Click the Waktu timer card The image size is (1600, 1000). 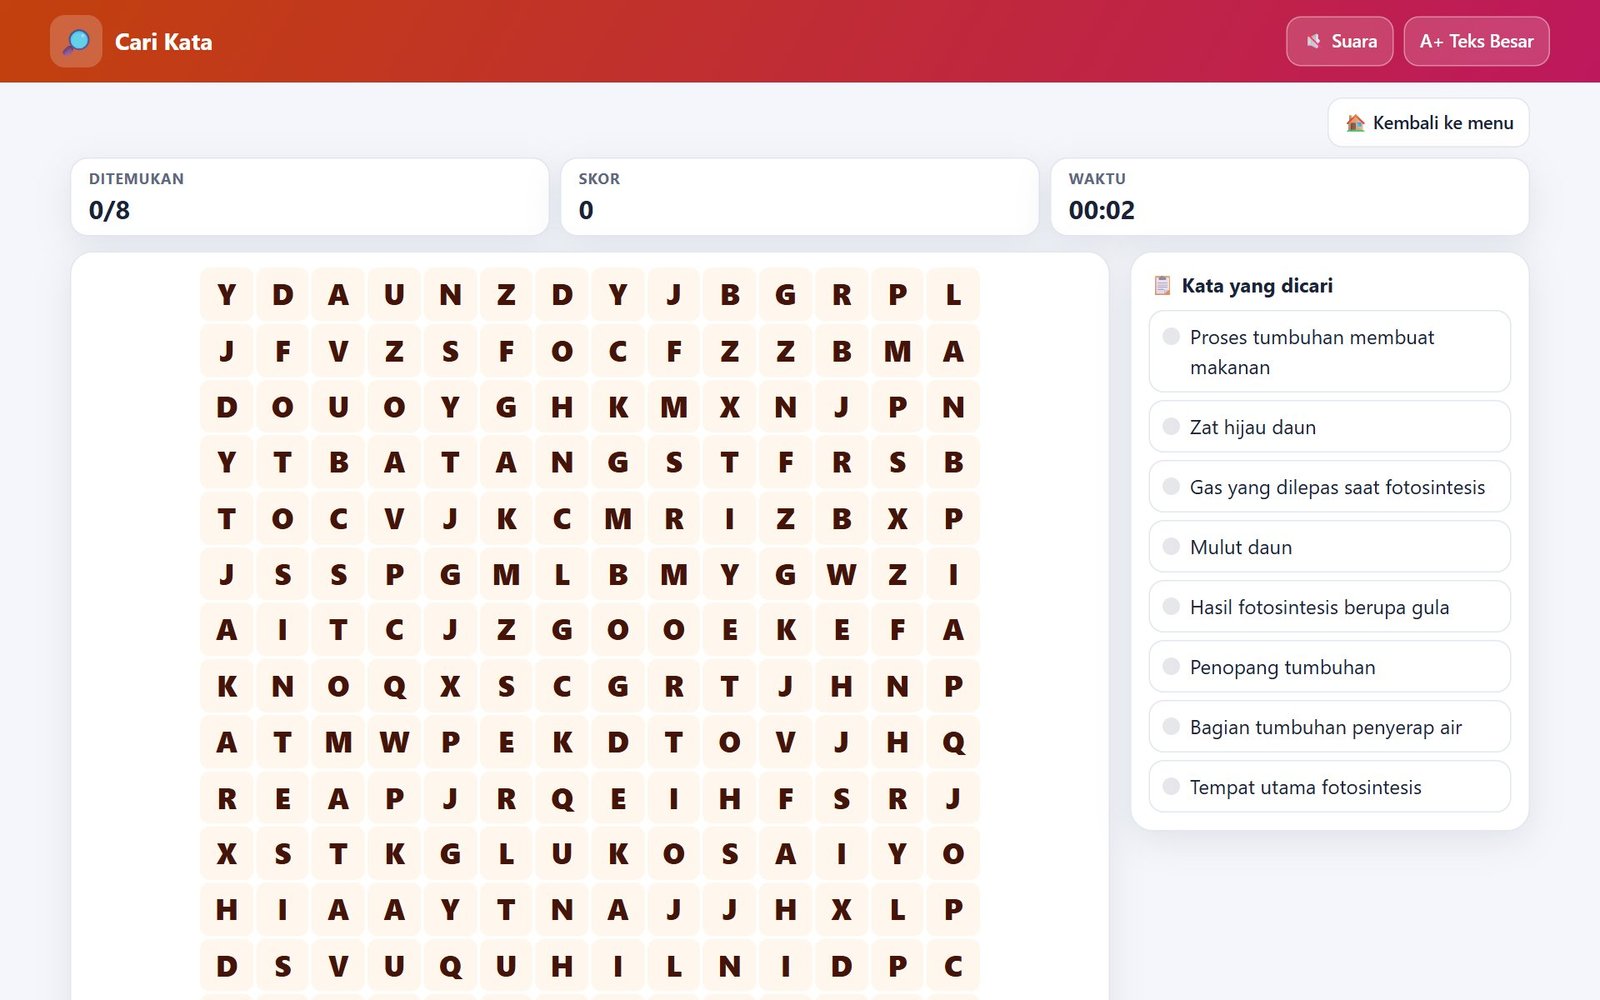click(1289, 197)
